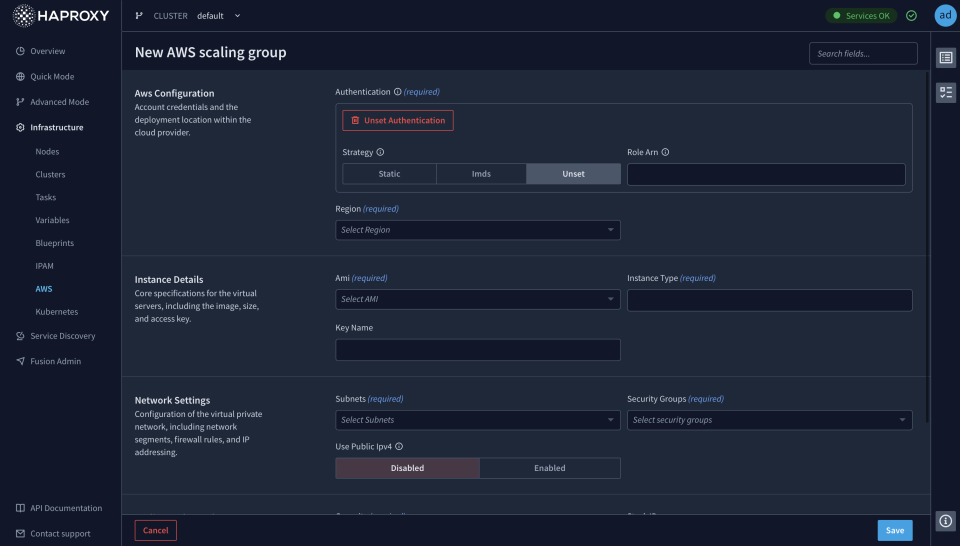Screen dimensions: 960x546
Task: Show Role Arn info tooltip icon
Action: pos(666,152)
